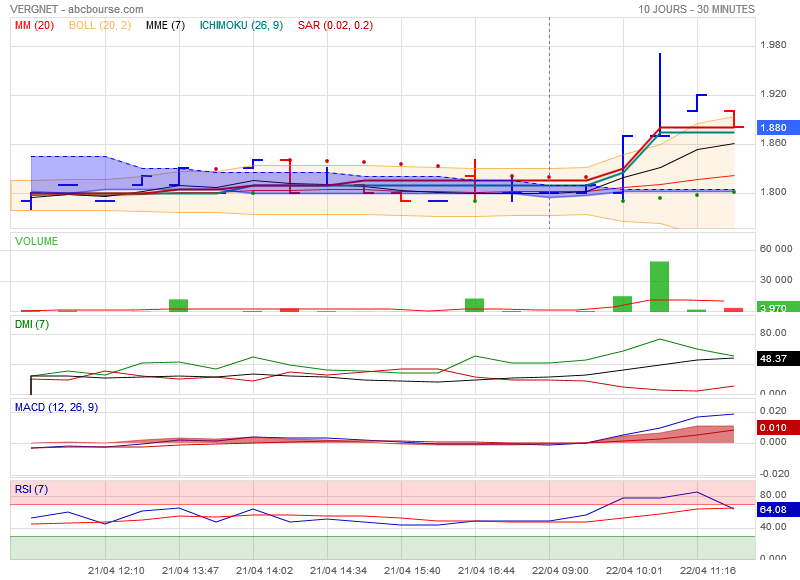Click the last red price bar near 1.880
The width and height of the screenshot is (800, 580).
click(x=734, y=119)
